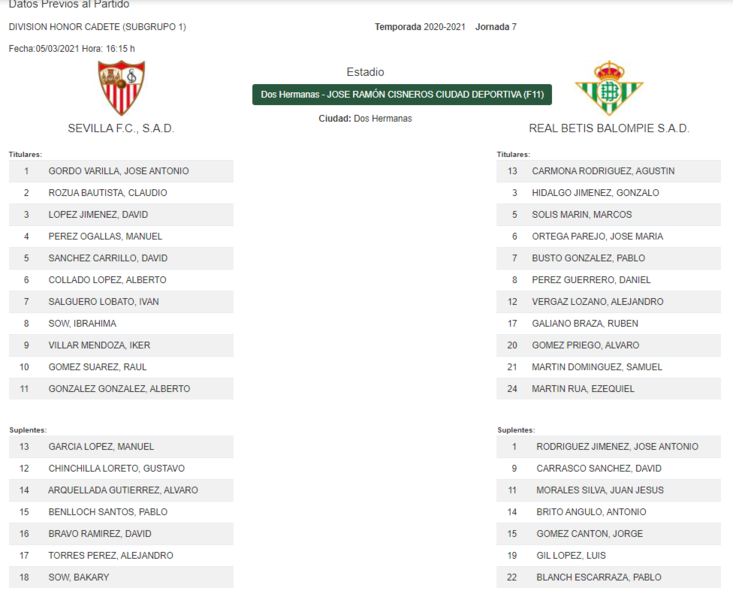The height and width of the screenshot is (600, 733).
Task: Select substitute CHINCHILLA LORETO, GUSTAVO
Action: [x=121, y=469]
